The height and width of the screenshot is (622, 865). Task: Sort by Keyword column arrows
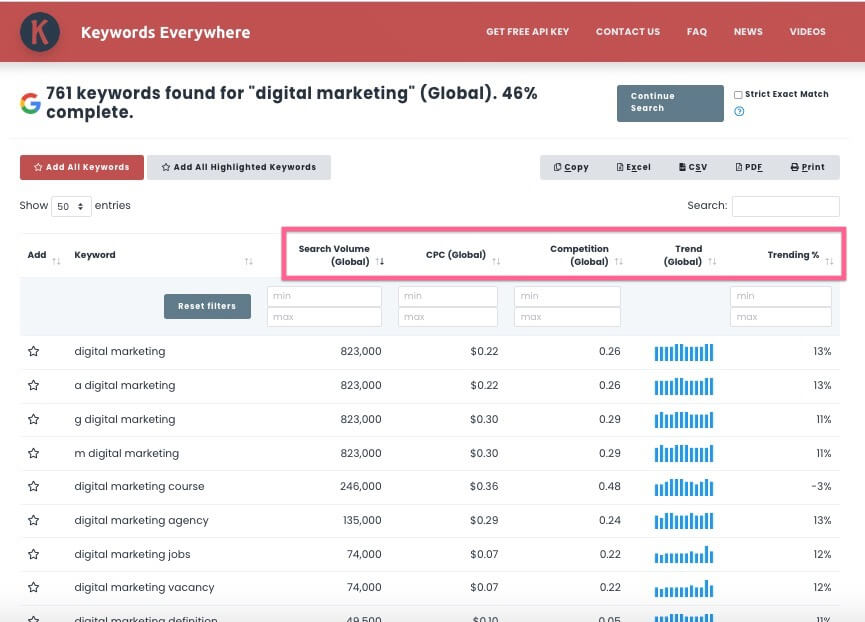click(x=249, y=261)
